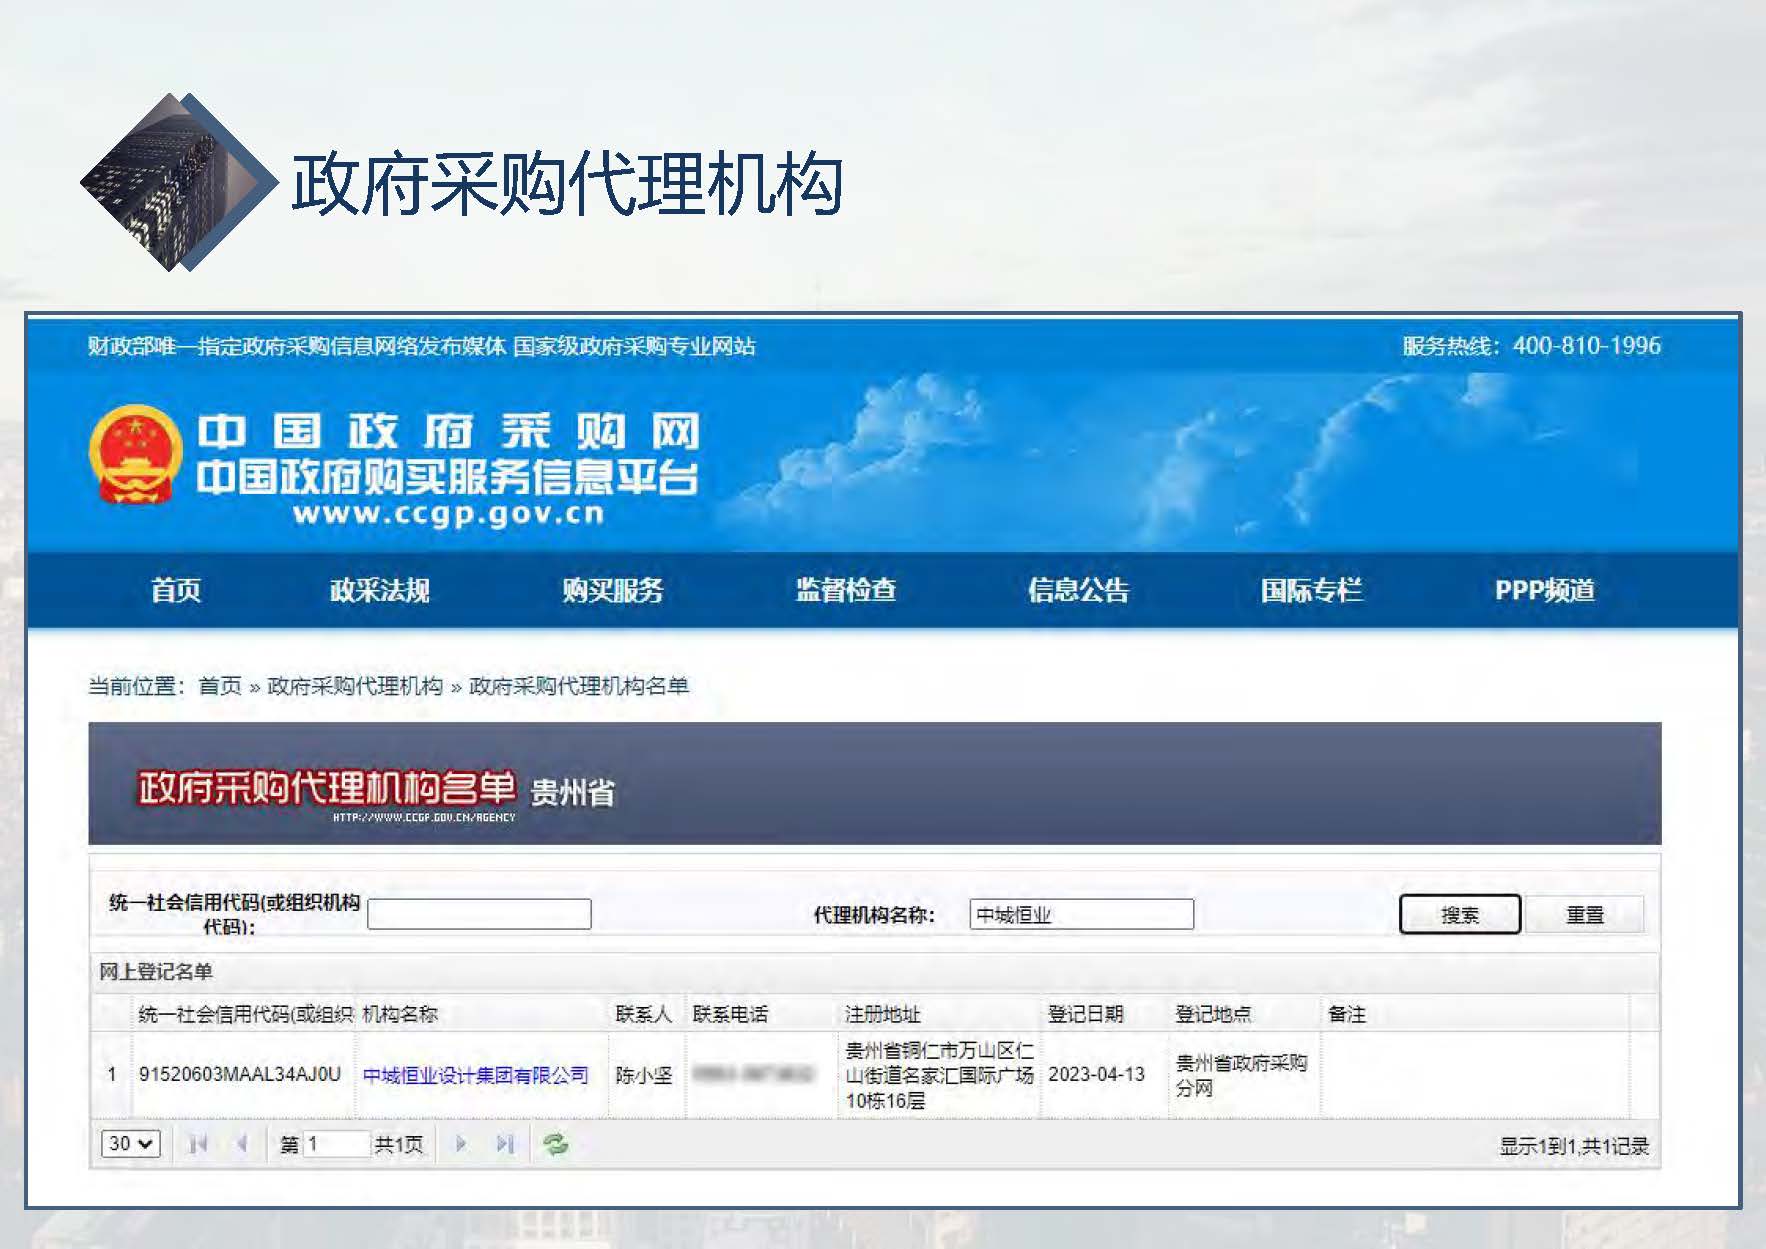Screen dimensions: 1766x1249
Task: Click the 网上登记名单 panel title
Action: click(156, 971)
